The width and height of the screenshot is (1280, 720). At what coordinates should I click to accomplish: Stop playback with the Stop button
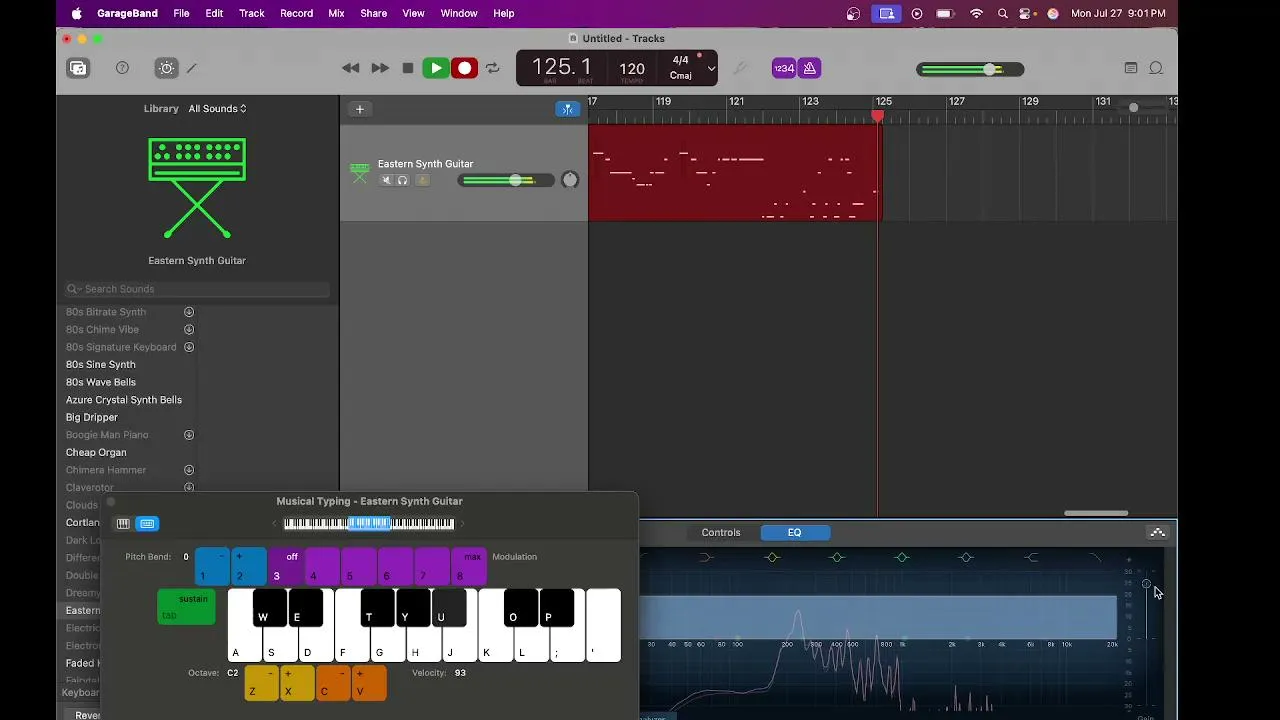(x=408, y=68)
